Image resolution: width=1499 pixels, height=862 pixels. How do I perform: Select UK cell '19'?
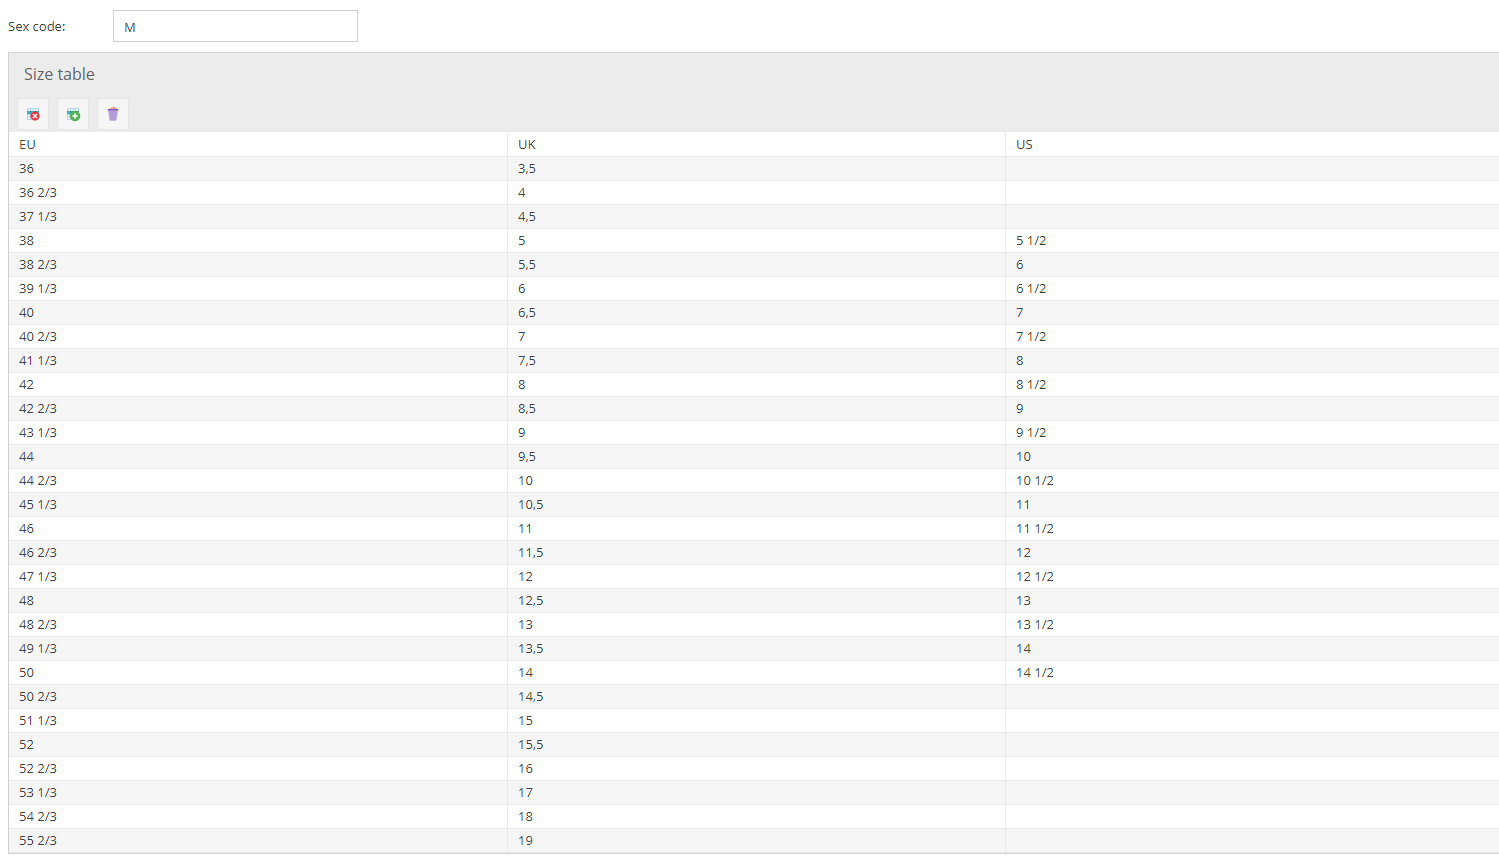point(756,840)
